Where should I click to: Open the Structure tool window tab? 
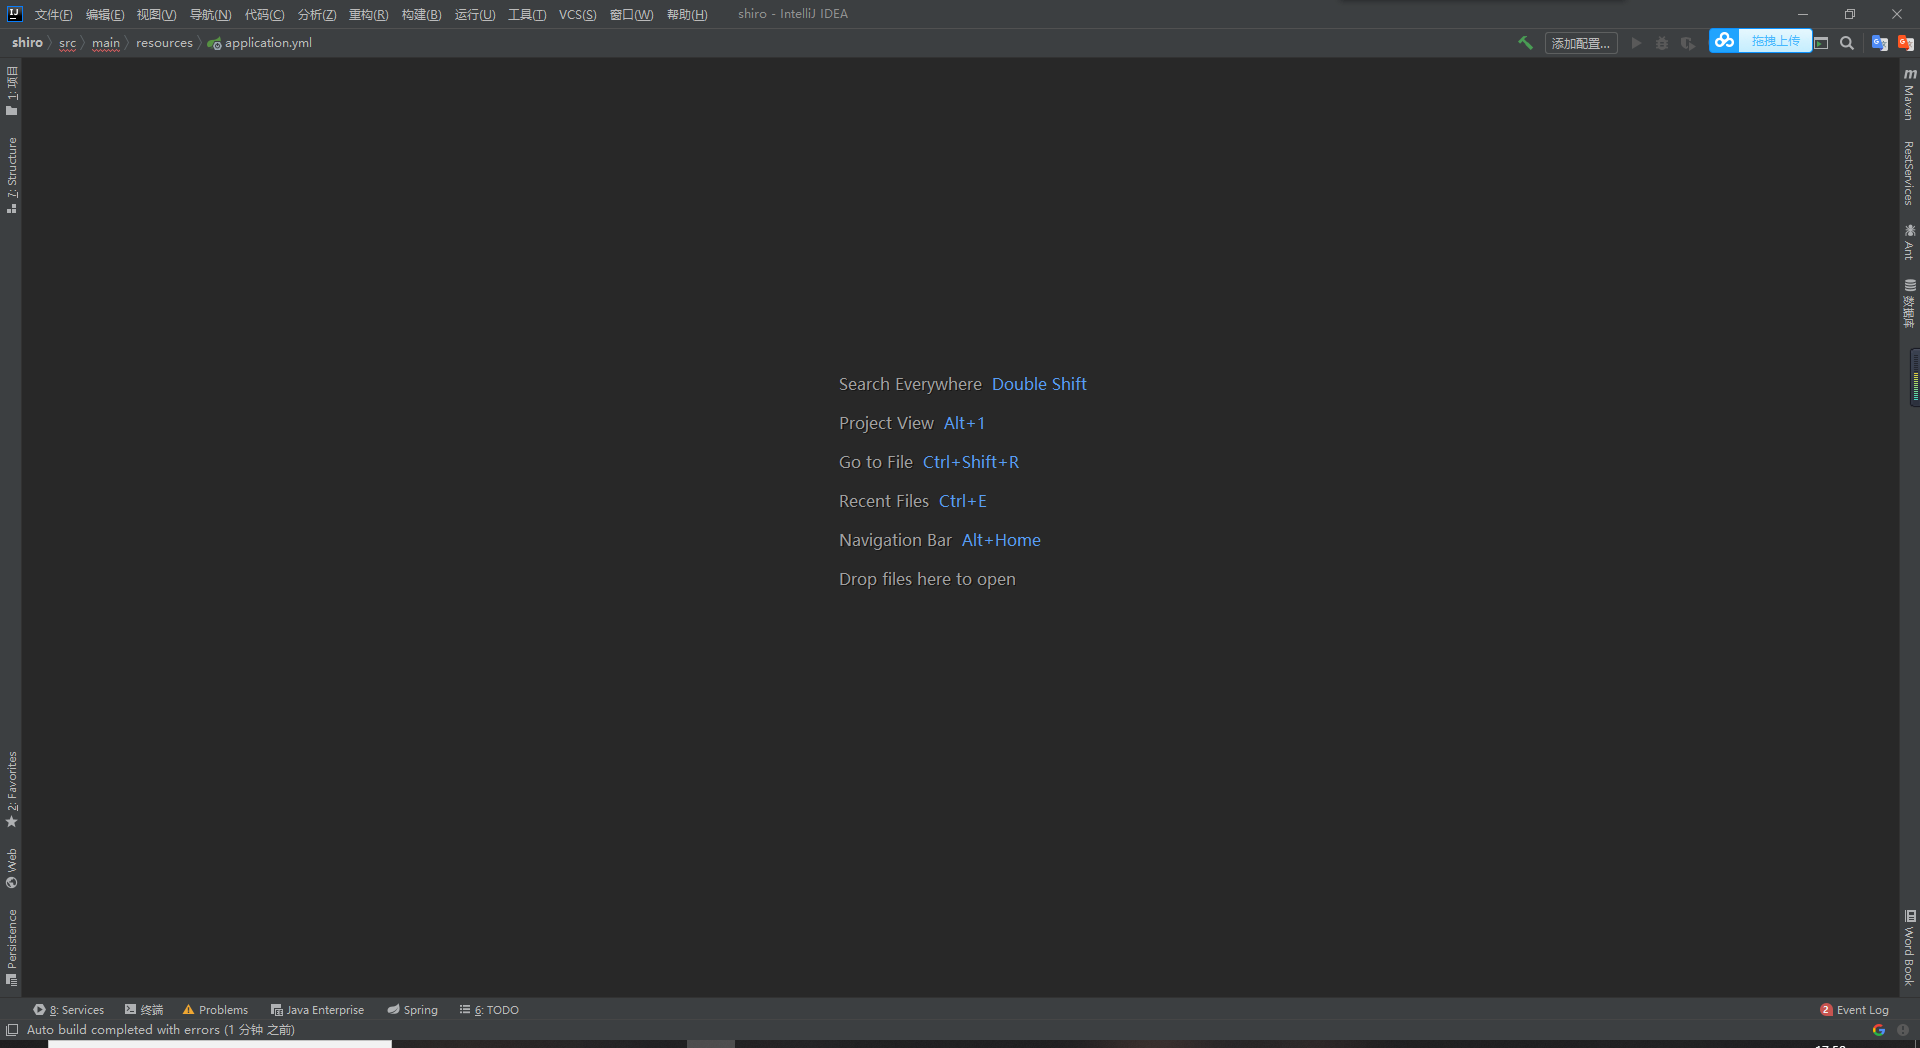[x=12, y=175]
